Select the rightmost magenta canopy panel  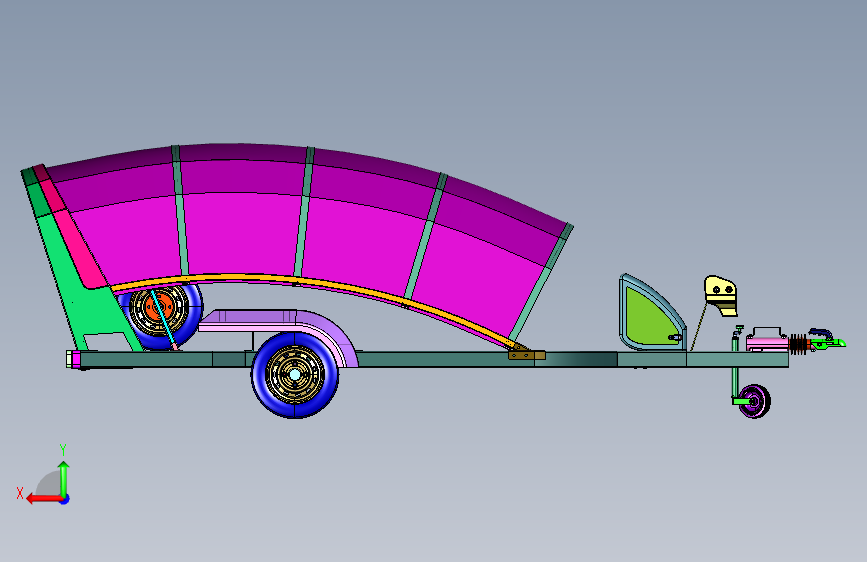pos(487,260)
